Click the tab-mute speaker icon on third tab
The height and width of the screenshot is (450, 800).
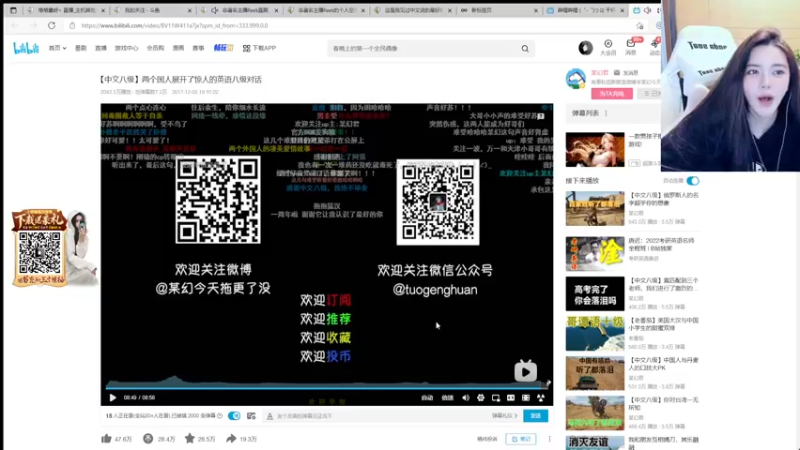pyautogui.click(x=215, y=10)
